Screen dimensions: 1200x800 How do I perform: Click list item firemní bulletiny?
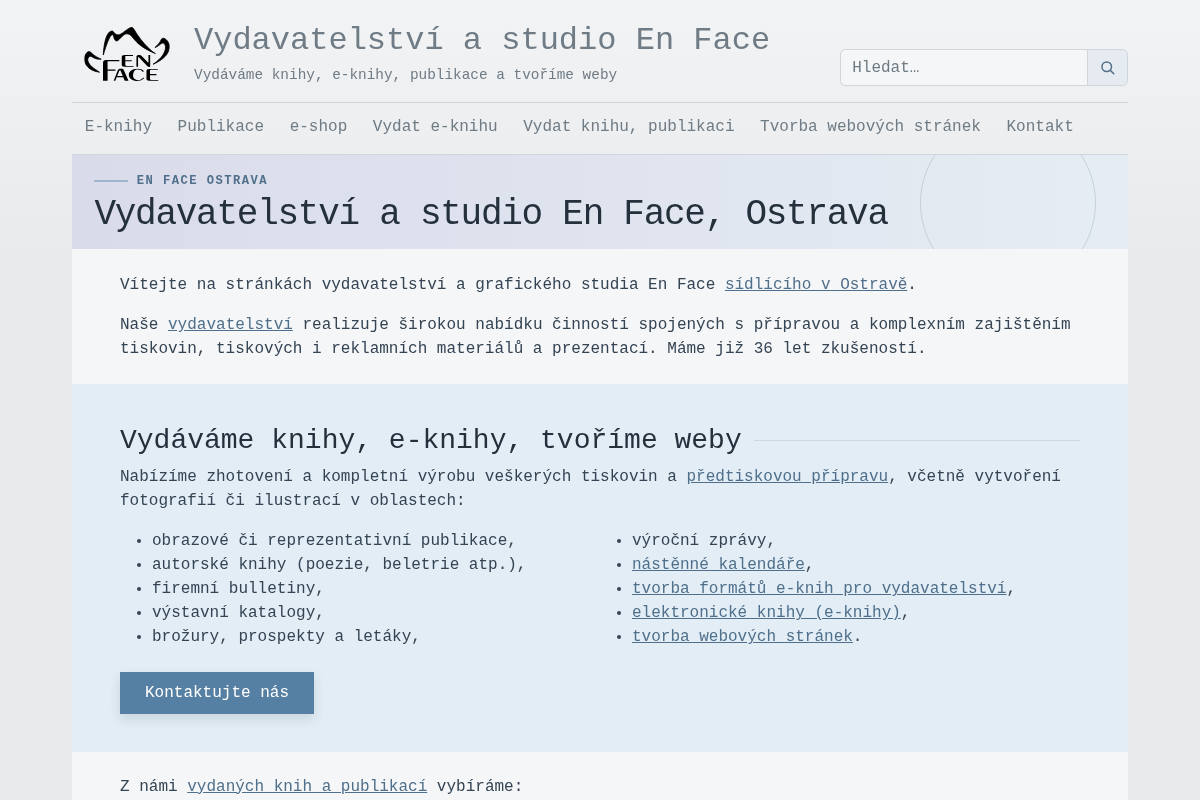(238, 589)
